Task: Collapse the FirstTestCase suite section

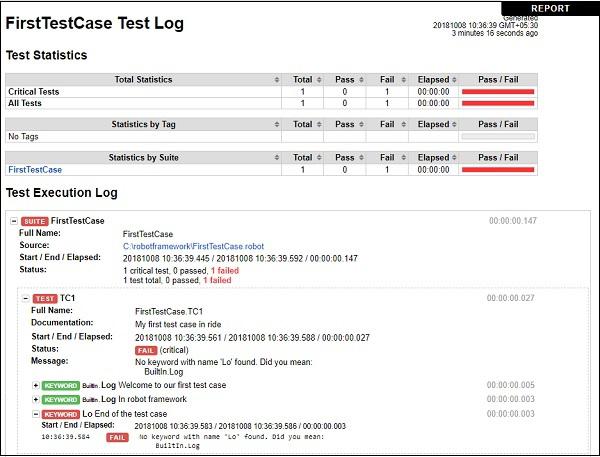Action: pos(14,221)
